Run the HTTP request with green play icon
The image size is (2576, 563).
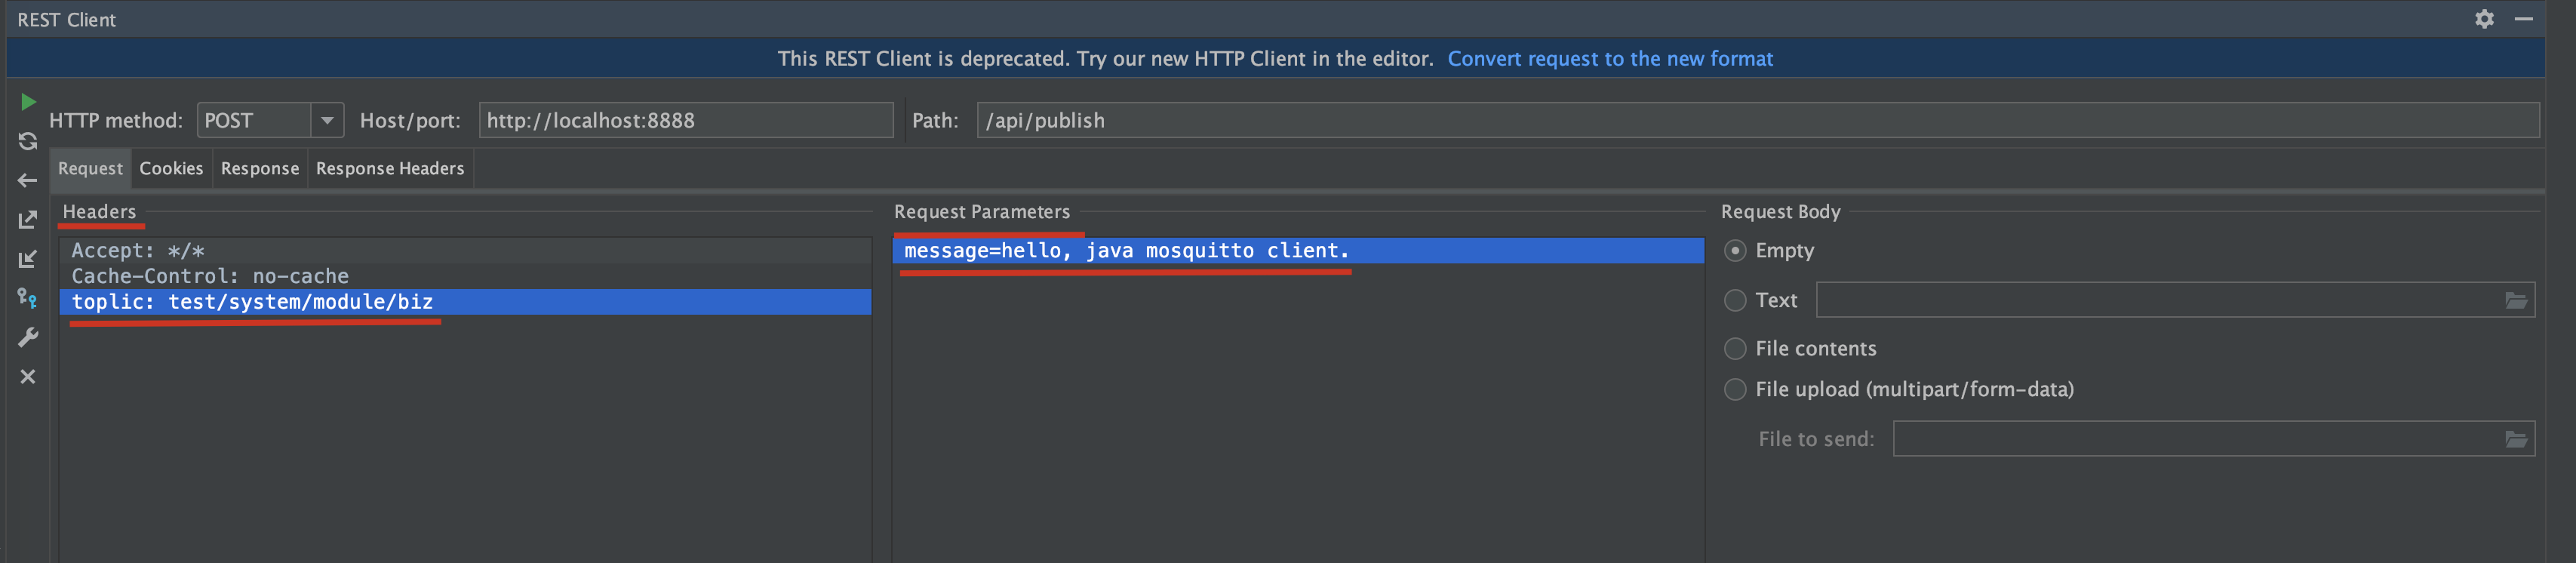click(x=28, y=102)
